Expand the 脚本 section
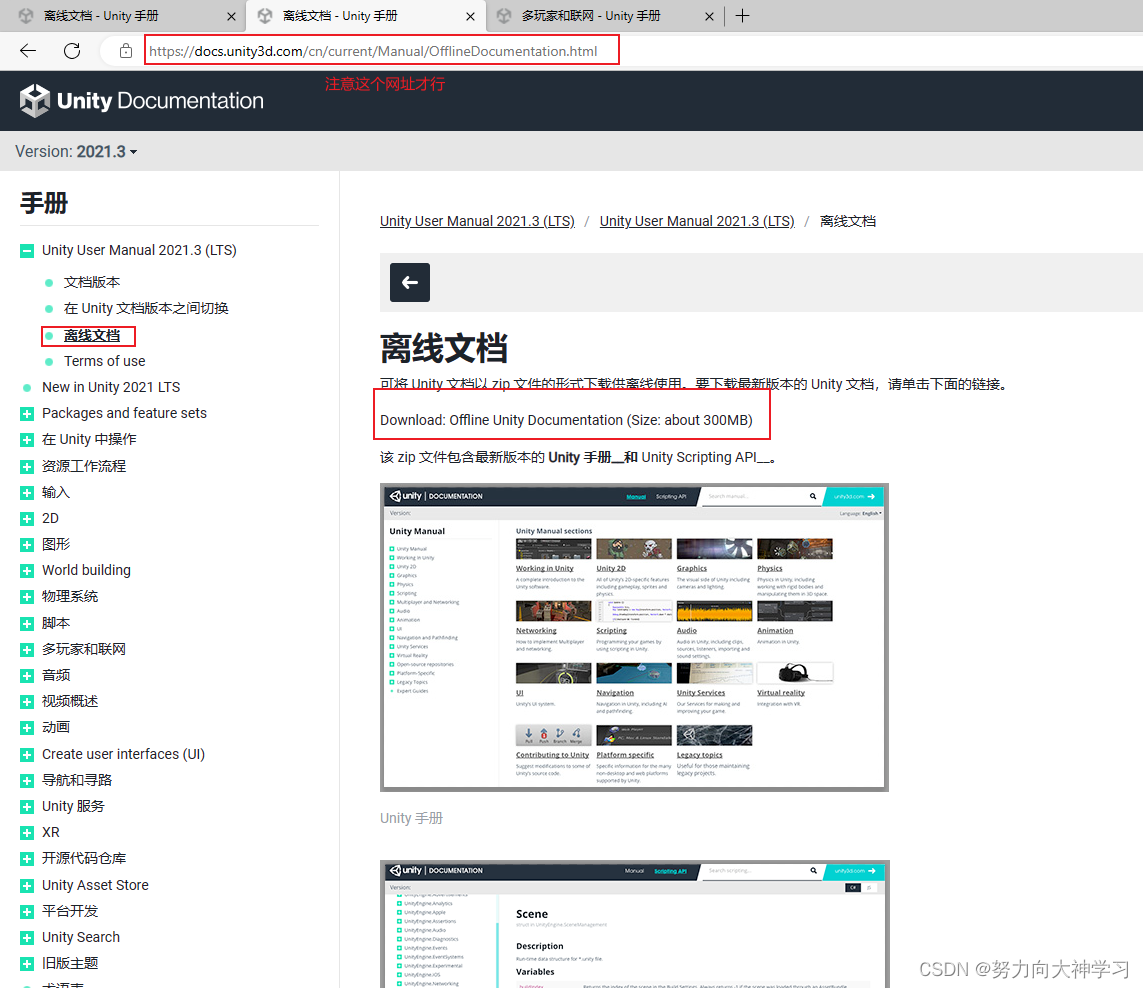1143x988 pixels. coord(27,623)
